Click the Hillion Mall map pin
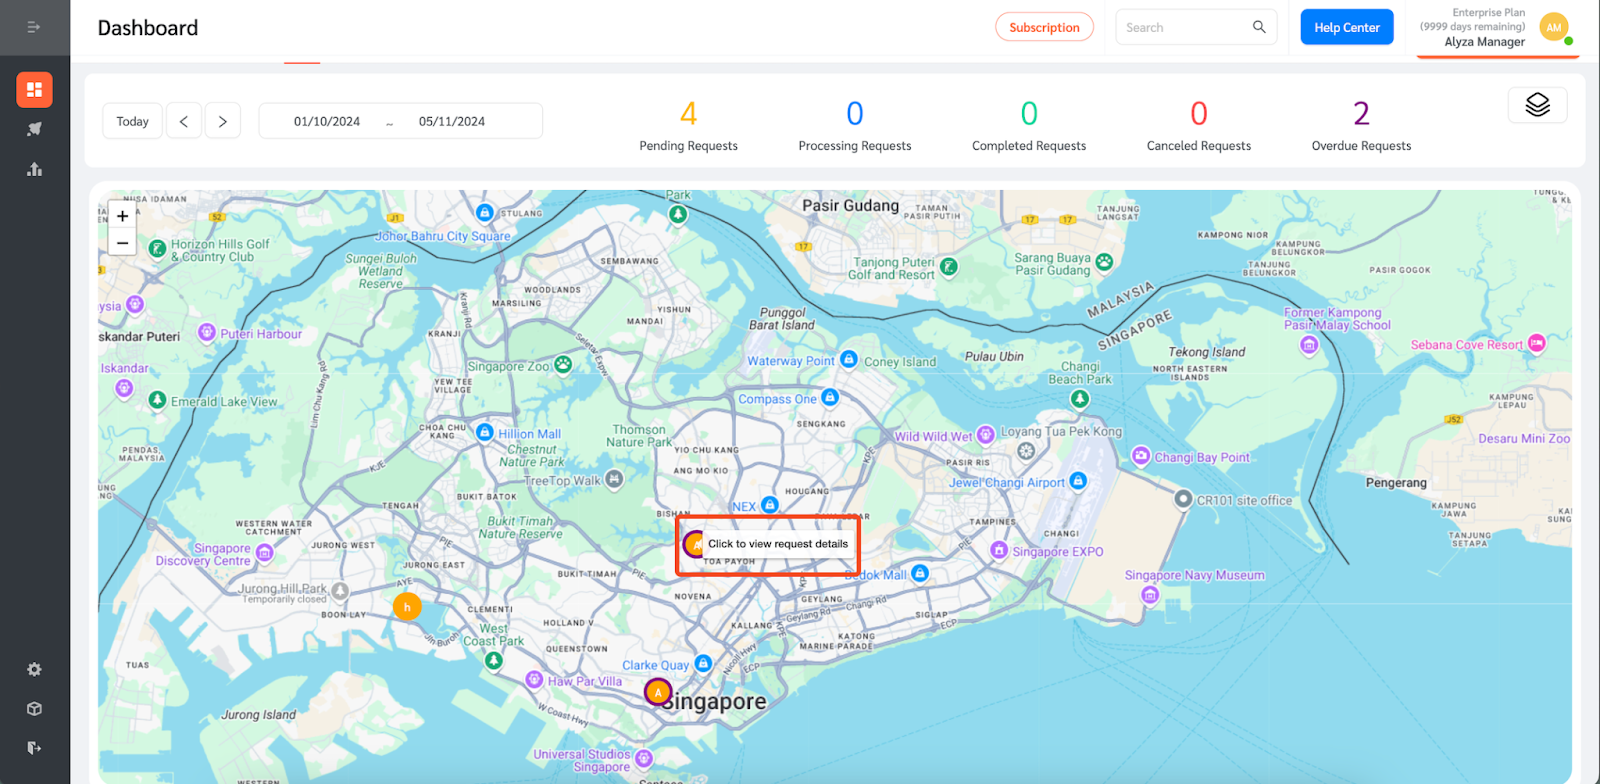The image size is (1600, 784). click(x=485, y=432)
